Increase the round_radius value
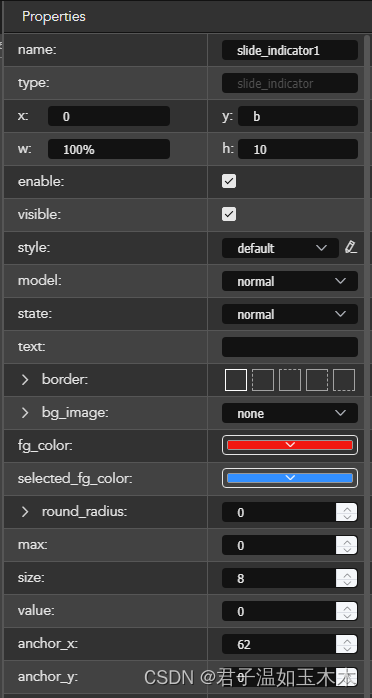Image resolution: width=372 pixels, height=698 pixels. tap(347, 507)
